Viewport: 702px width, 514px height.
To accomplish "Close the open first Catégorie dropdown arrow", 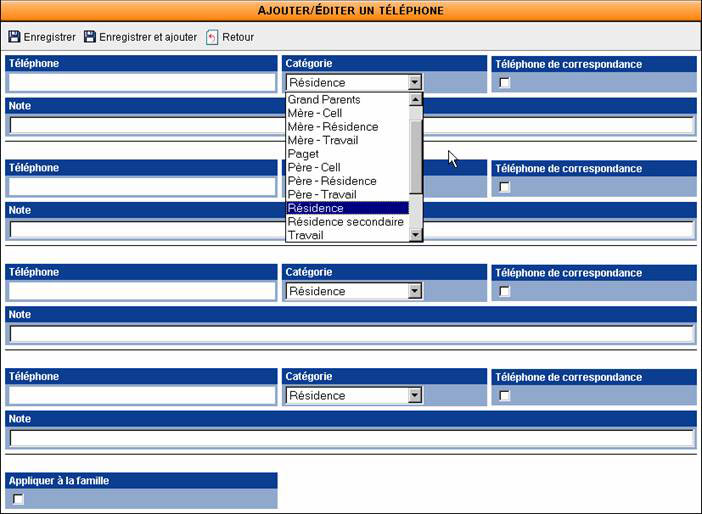I will click(415, 82).
